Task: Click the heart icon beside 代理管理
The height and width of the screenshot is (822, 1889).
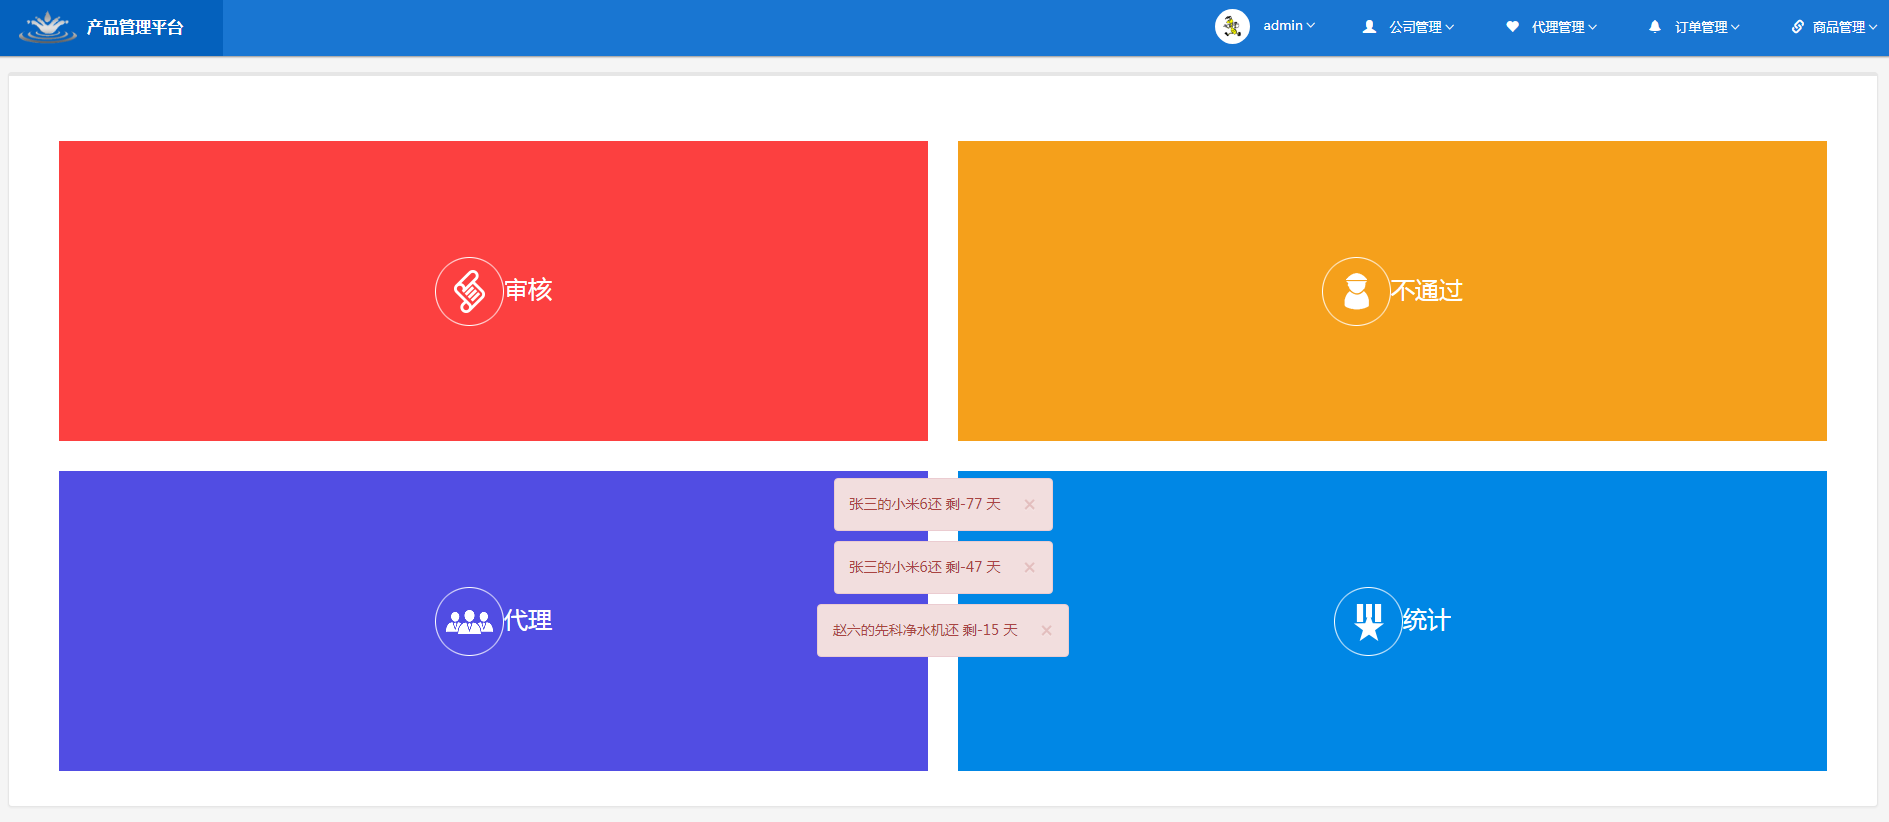Action: click(x=1512, y=27)
